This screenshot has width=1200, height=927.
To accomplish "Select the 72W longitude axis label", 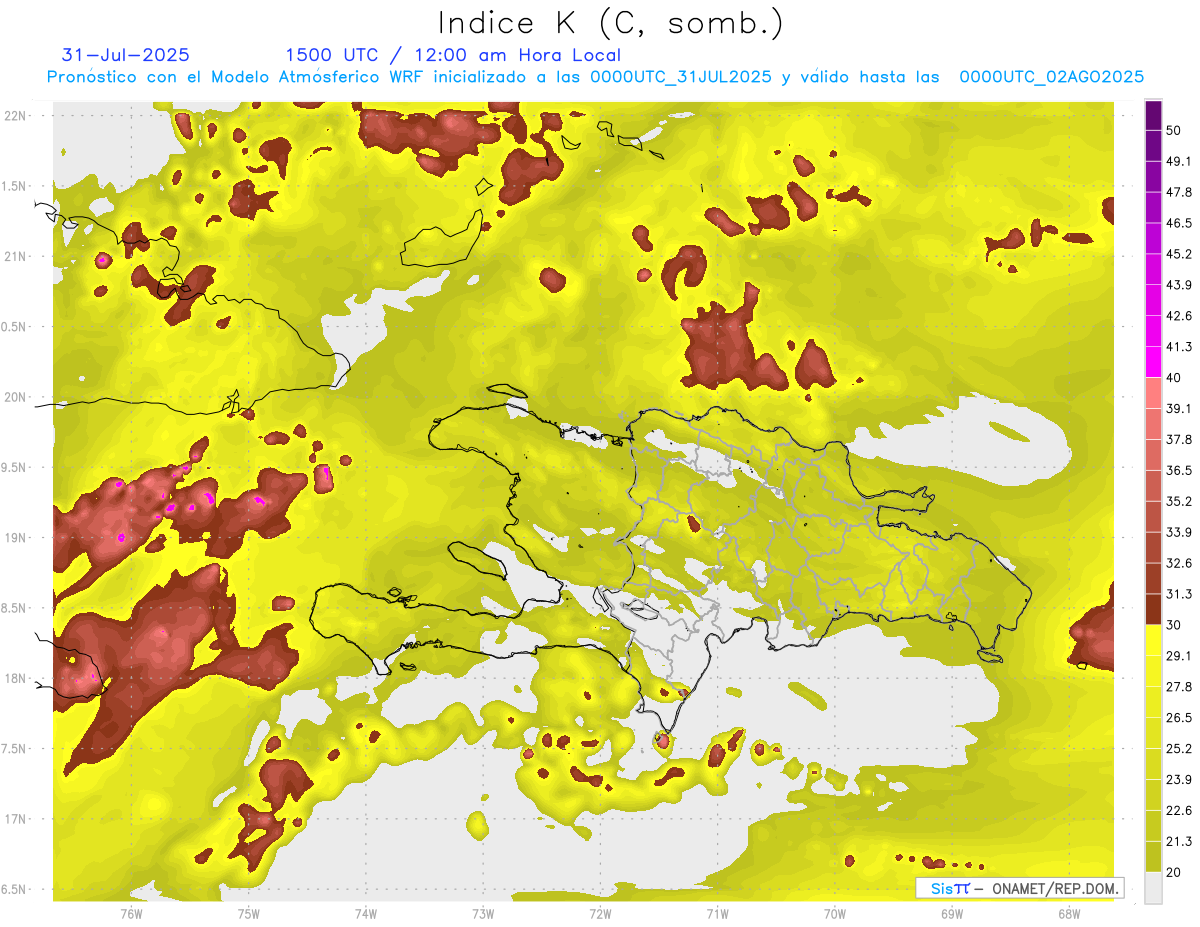I will coord(600,912).
